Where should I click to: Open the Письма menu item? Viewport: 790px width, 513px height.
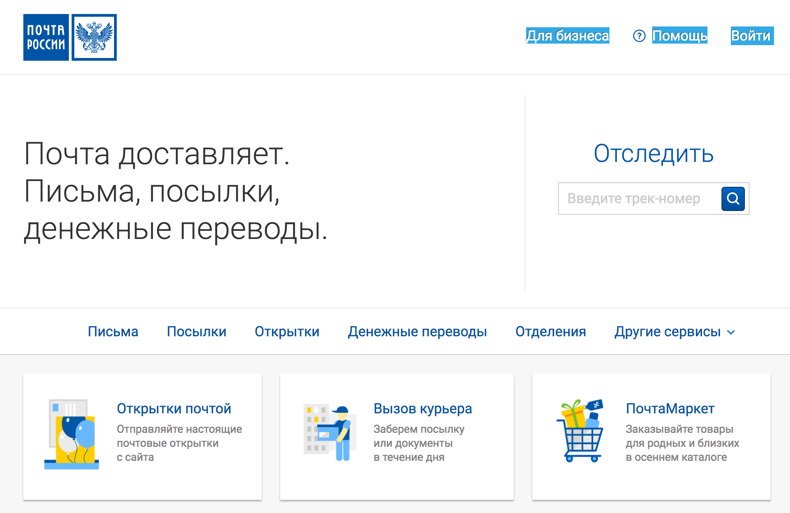point(113,332)
